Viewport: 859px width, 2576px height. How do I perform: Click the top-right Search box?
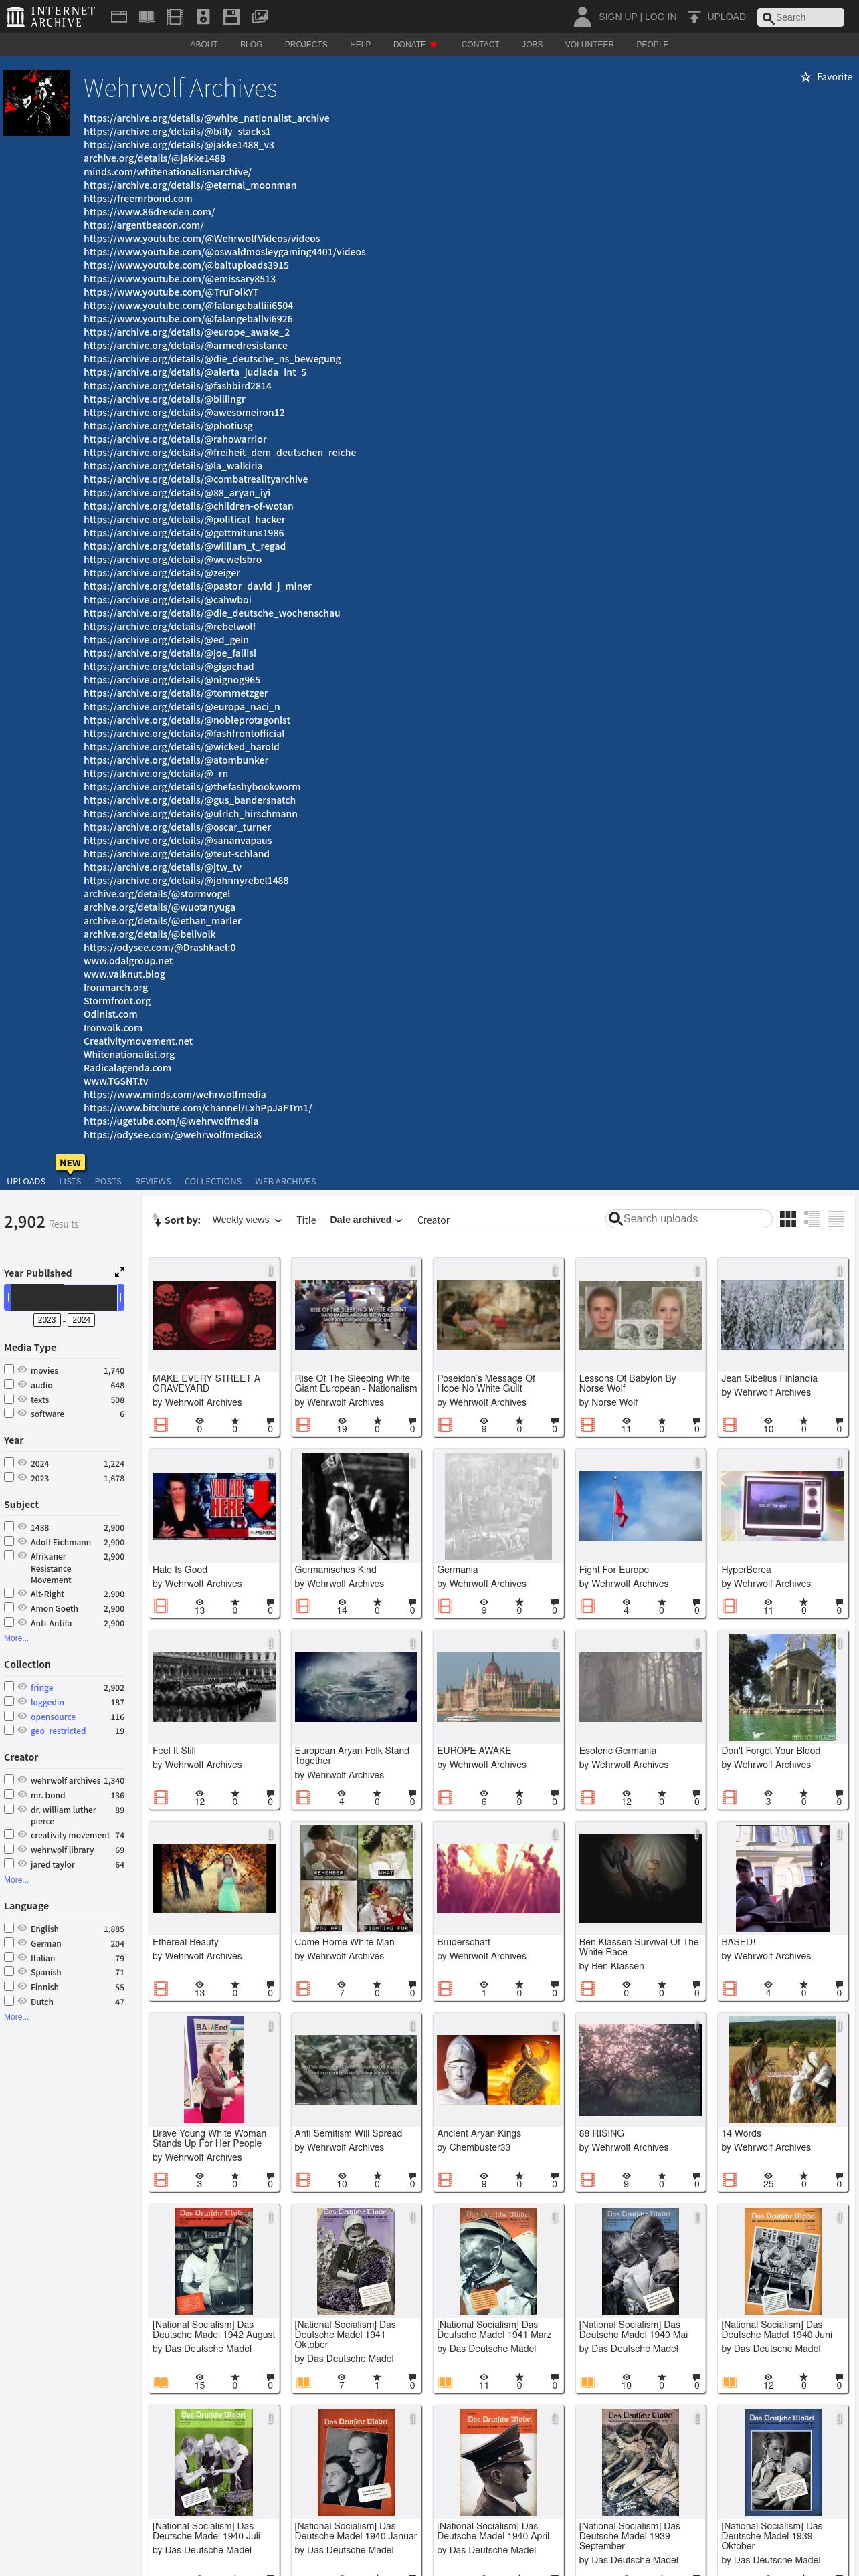[x=800, y=17]
